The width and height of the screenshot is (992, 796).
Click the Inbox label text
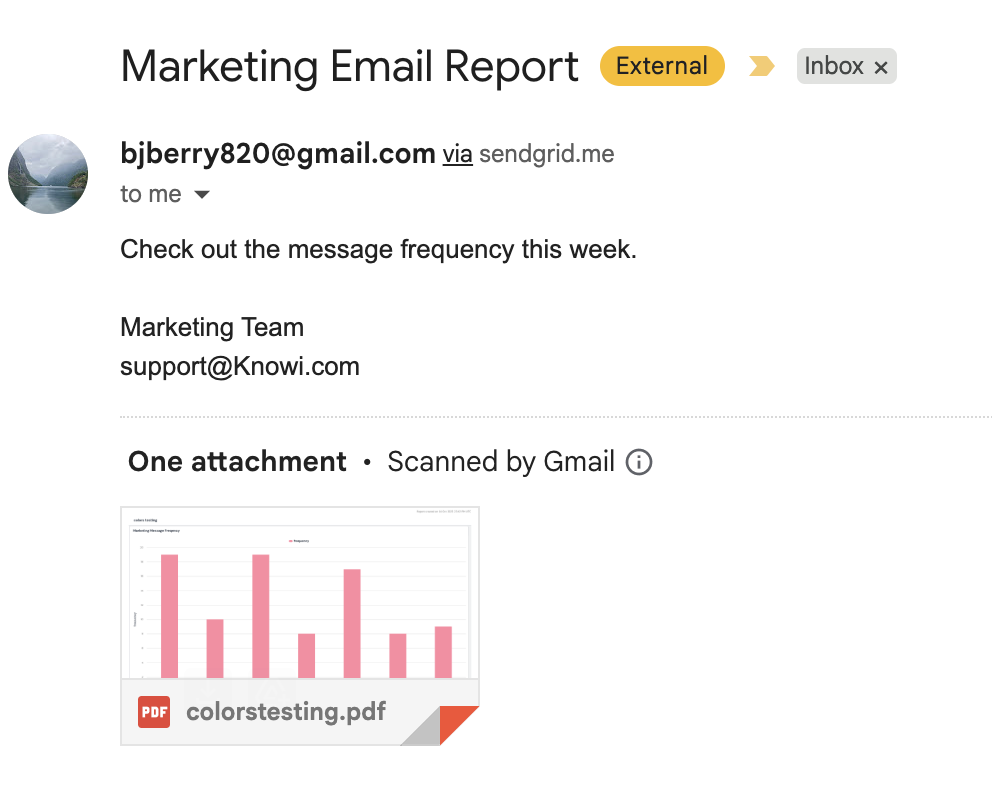[x=834, y=67]
